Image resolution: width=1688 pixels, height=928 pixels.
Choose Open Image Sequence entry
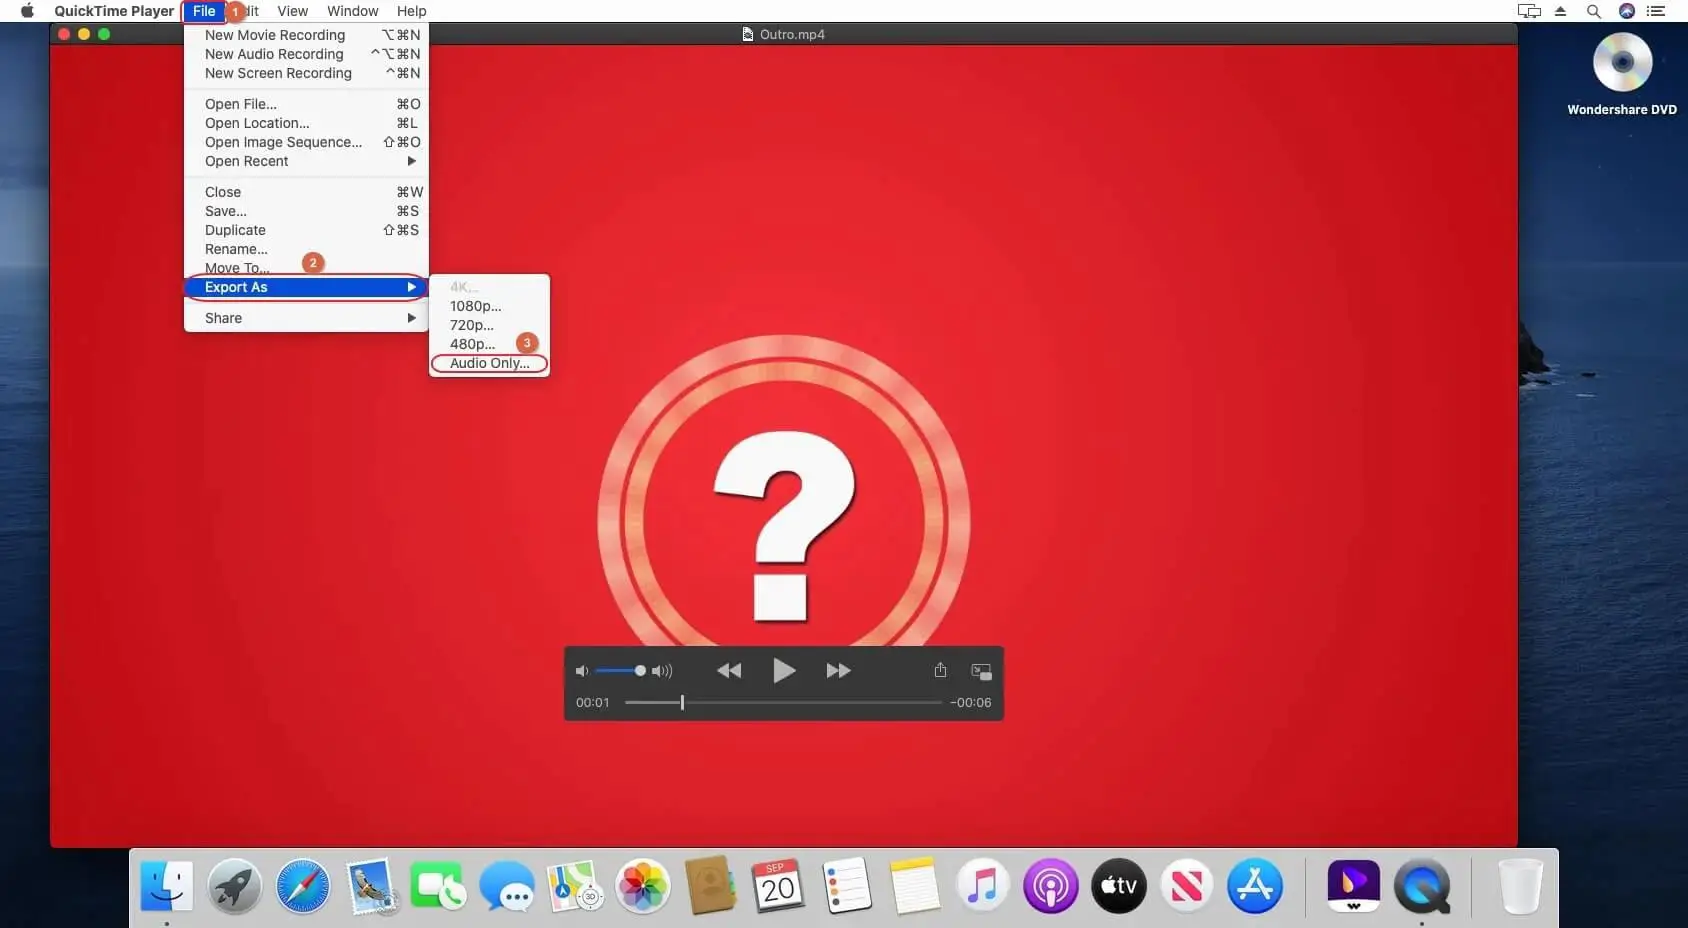click(x=306, y=142)
